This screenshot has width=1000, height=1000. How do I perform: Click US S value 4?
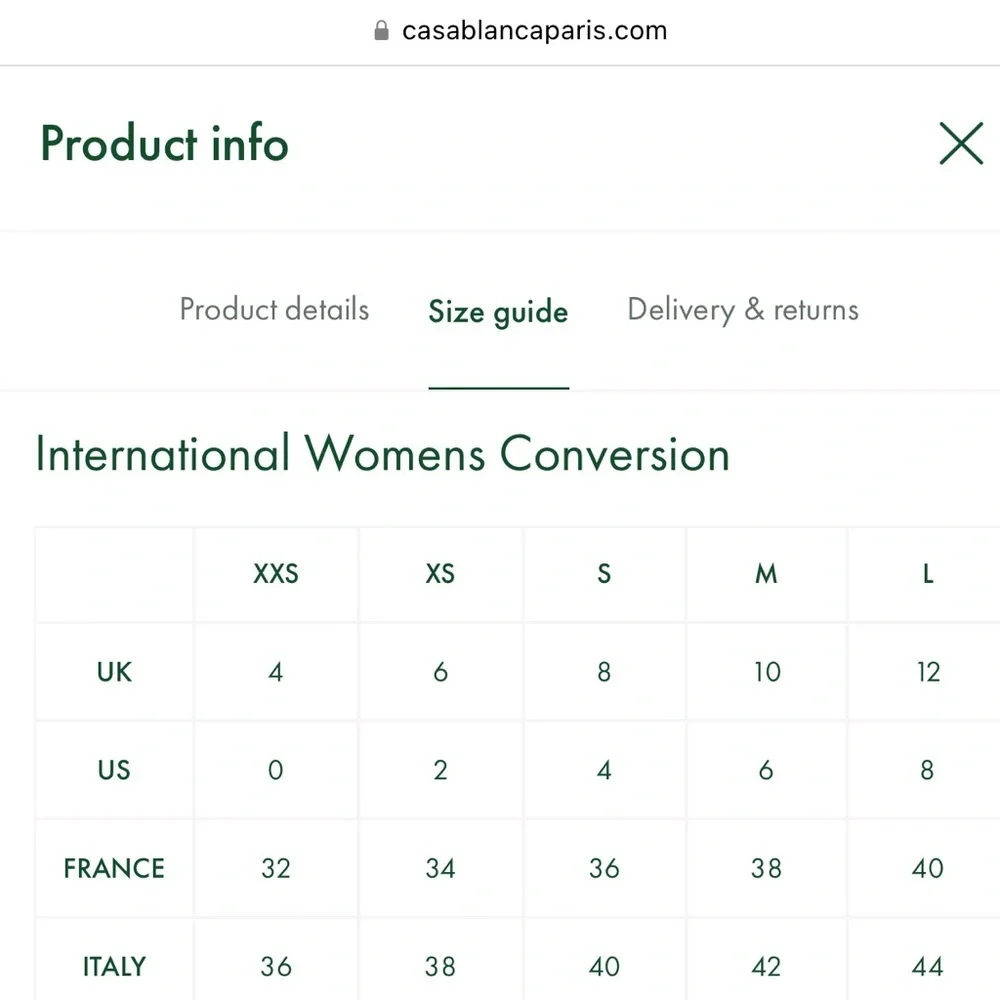click(604, 770)
